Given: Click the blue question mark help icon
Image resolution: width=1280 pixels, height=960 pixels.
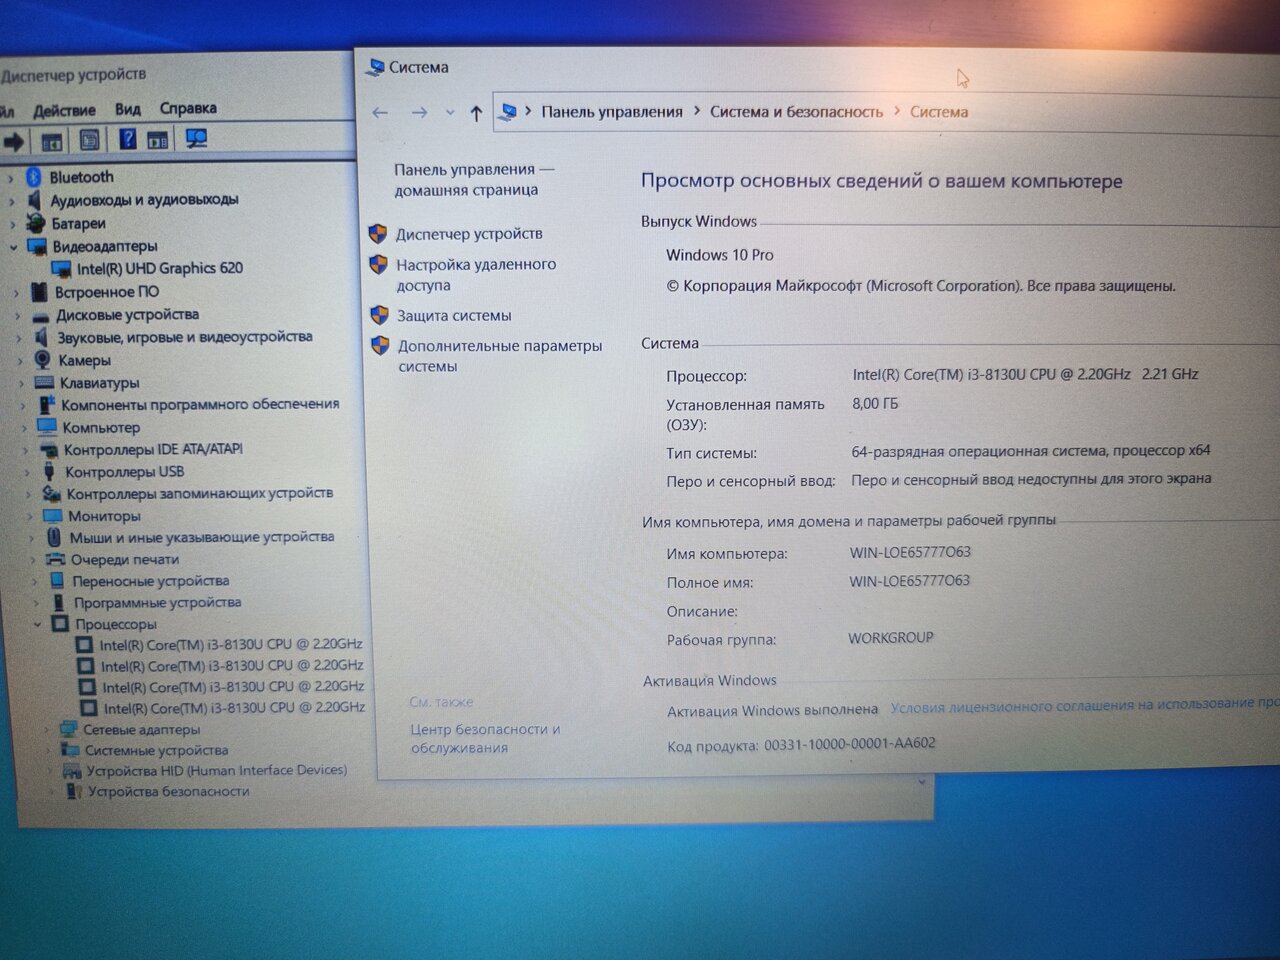Looking at the screenshot, I should 127,139.
